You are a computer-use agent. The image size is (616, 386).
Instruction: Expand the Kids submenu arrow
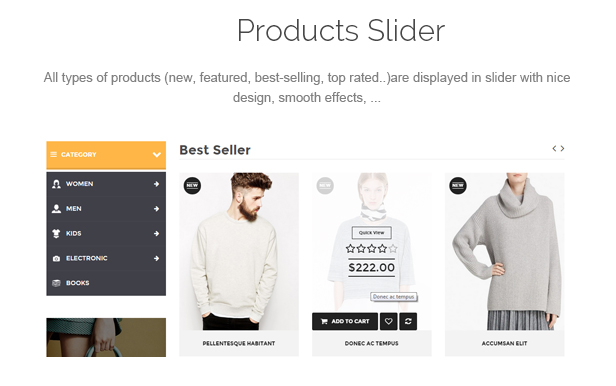156,234
